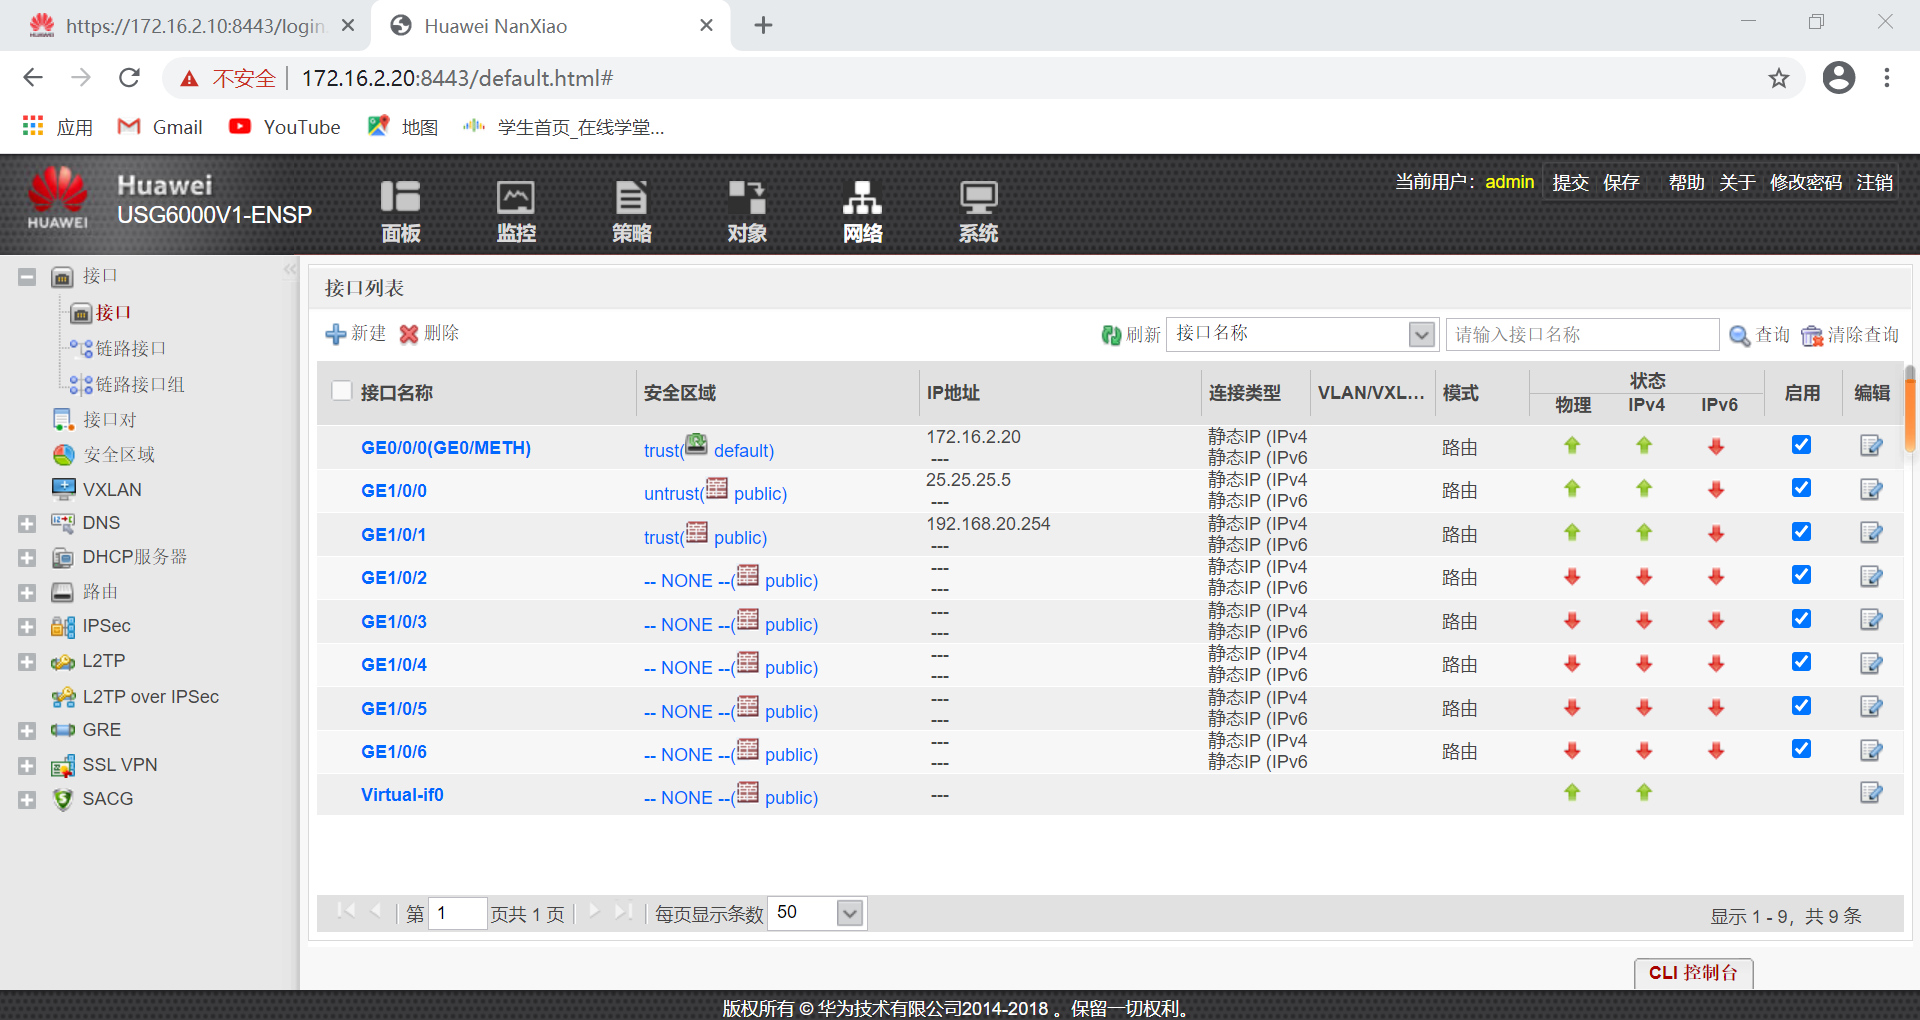Click the page number input field
The image size is (1920, 1020).
pos(457,913)
